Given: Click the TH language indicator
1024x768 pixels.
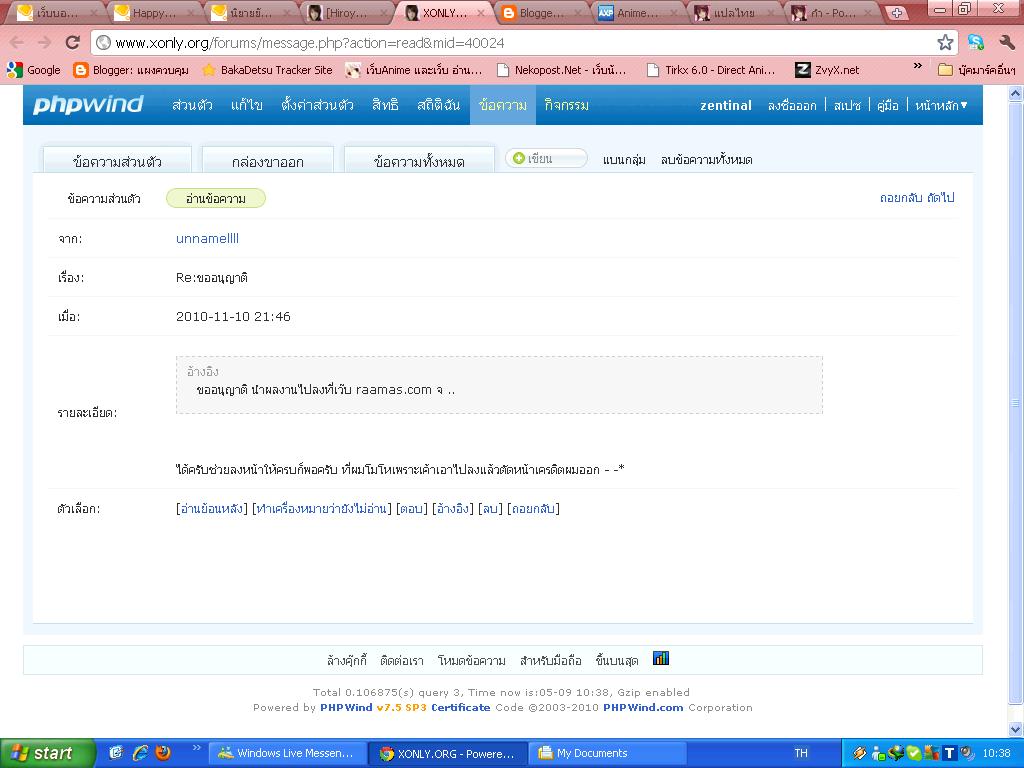Looking at the screenshot, I should (801, 753).
